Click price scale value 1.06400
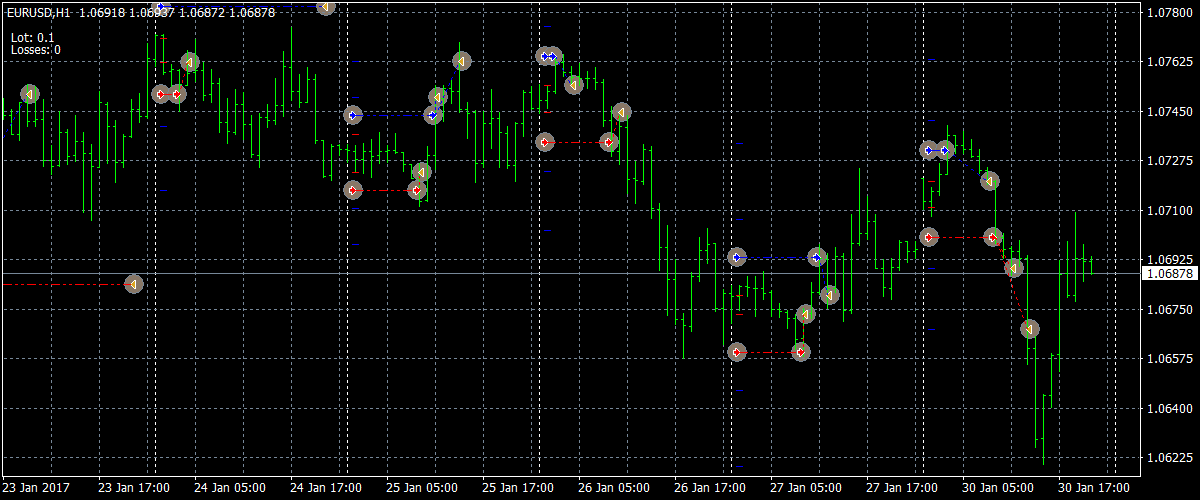Viewport: 1200px width, 500px height. tap(1170, 409)
